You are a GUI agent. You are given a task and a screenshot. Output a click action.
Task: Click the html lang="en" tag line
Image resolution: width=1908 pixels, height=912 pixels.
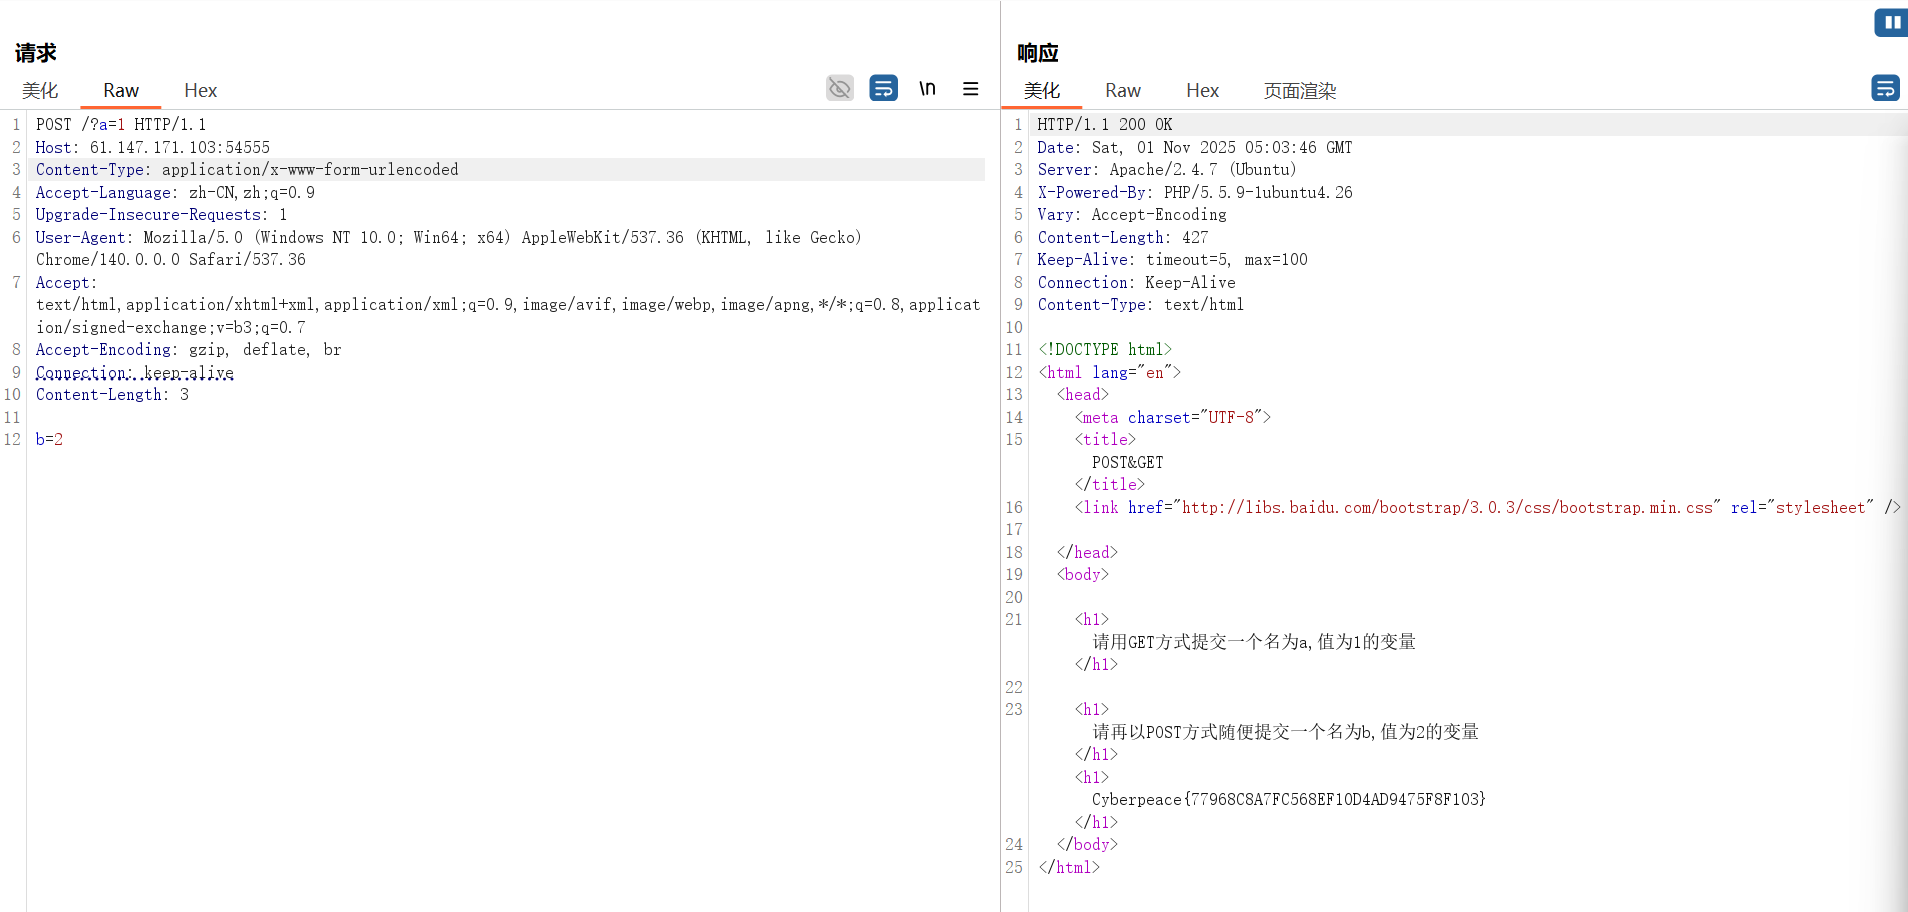pyautogui.click(x=1110, y=373)
